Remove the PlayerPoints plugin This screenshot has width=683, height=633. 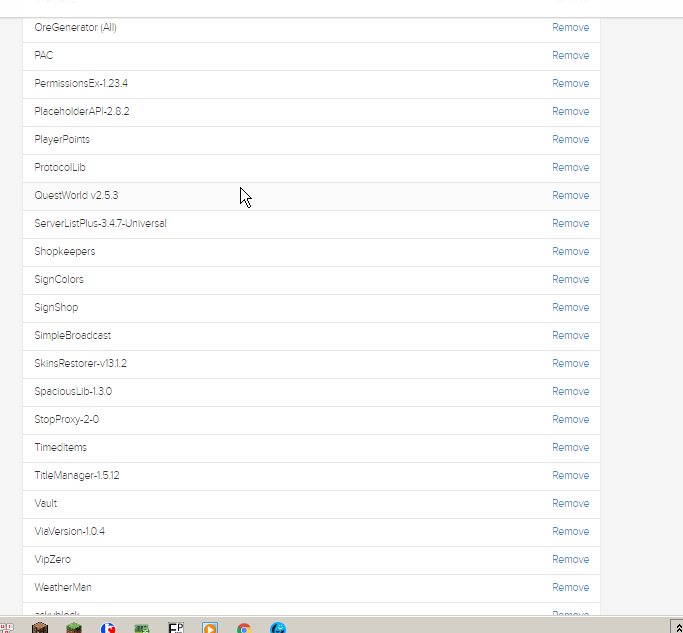point(571,139)
